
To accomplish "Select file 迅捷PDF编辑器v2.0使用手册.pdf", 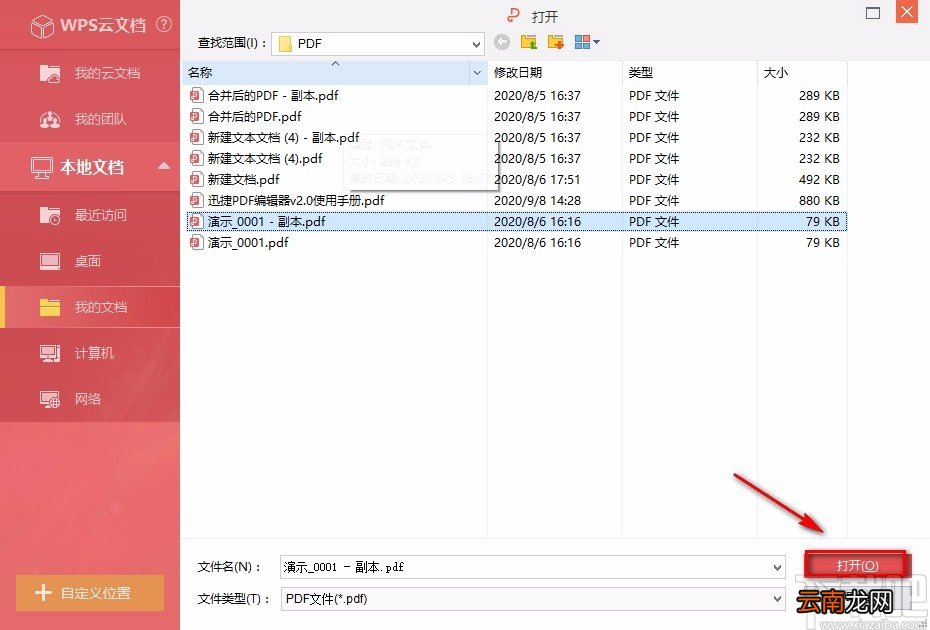I will pyautogui.click(x=296, y=201).
